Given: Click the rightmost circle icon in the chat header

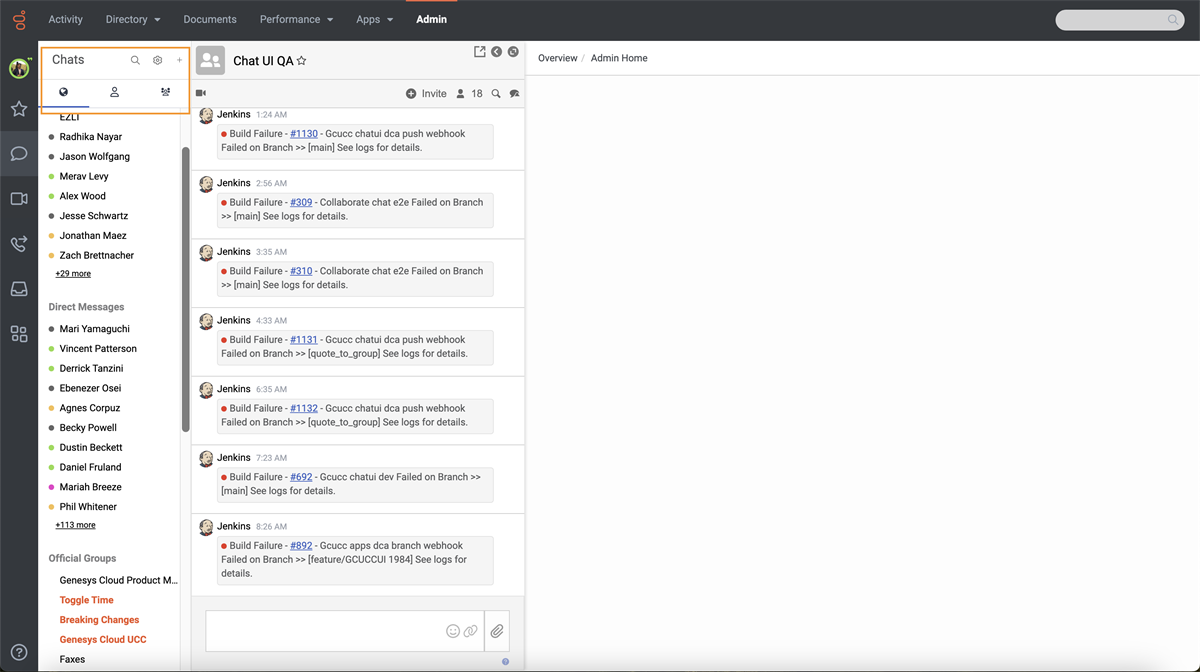Looking at the screenshot, I should [513, 52].
